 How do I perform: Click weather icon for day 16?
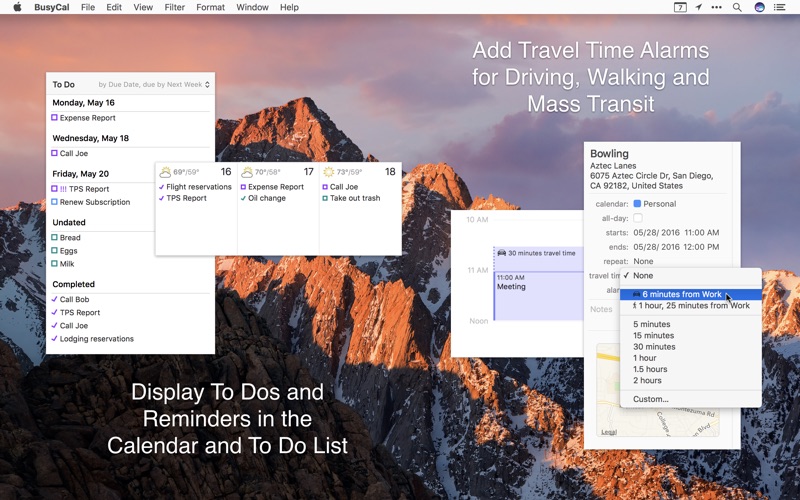point(165,172)
